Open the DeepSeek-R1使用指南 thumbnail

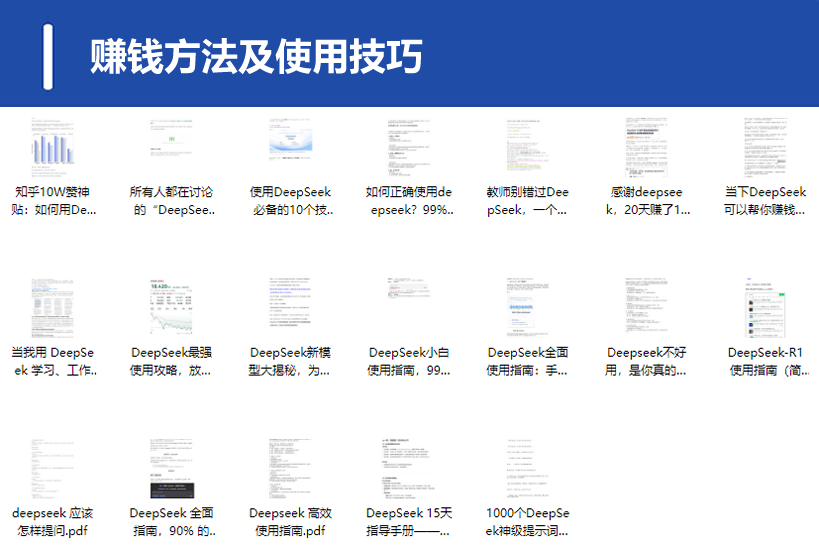coord(766,308)
